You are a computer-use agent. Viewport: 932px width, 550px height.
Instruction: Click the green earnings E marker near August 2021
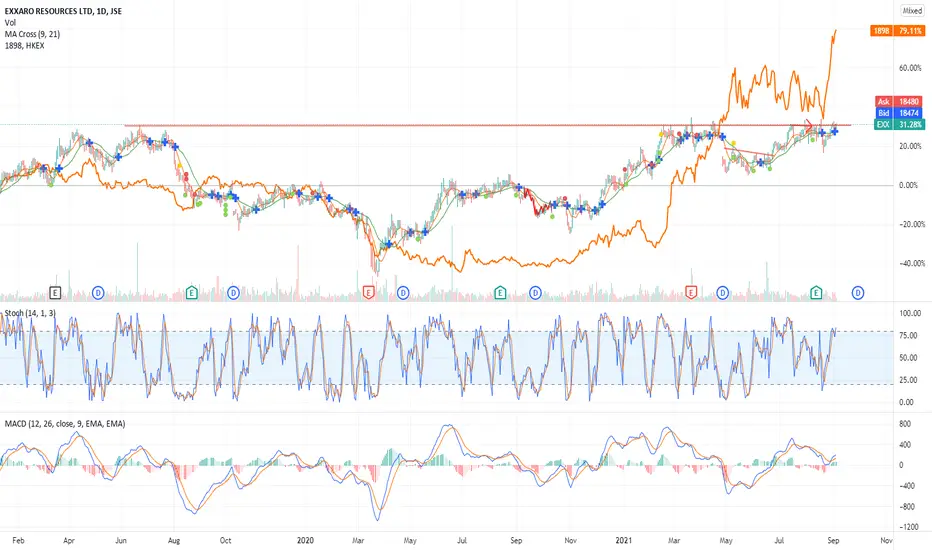click(x=816, y=293)
